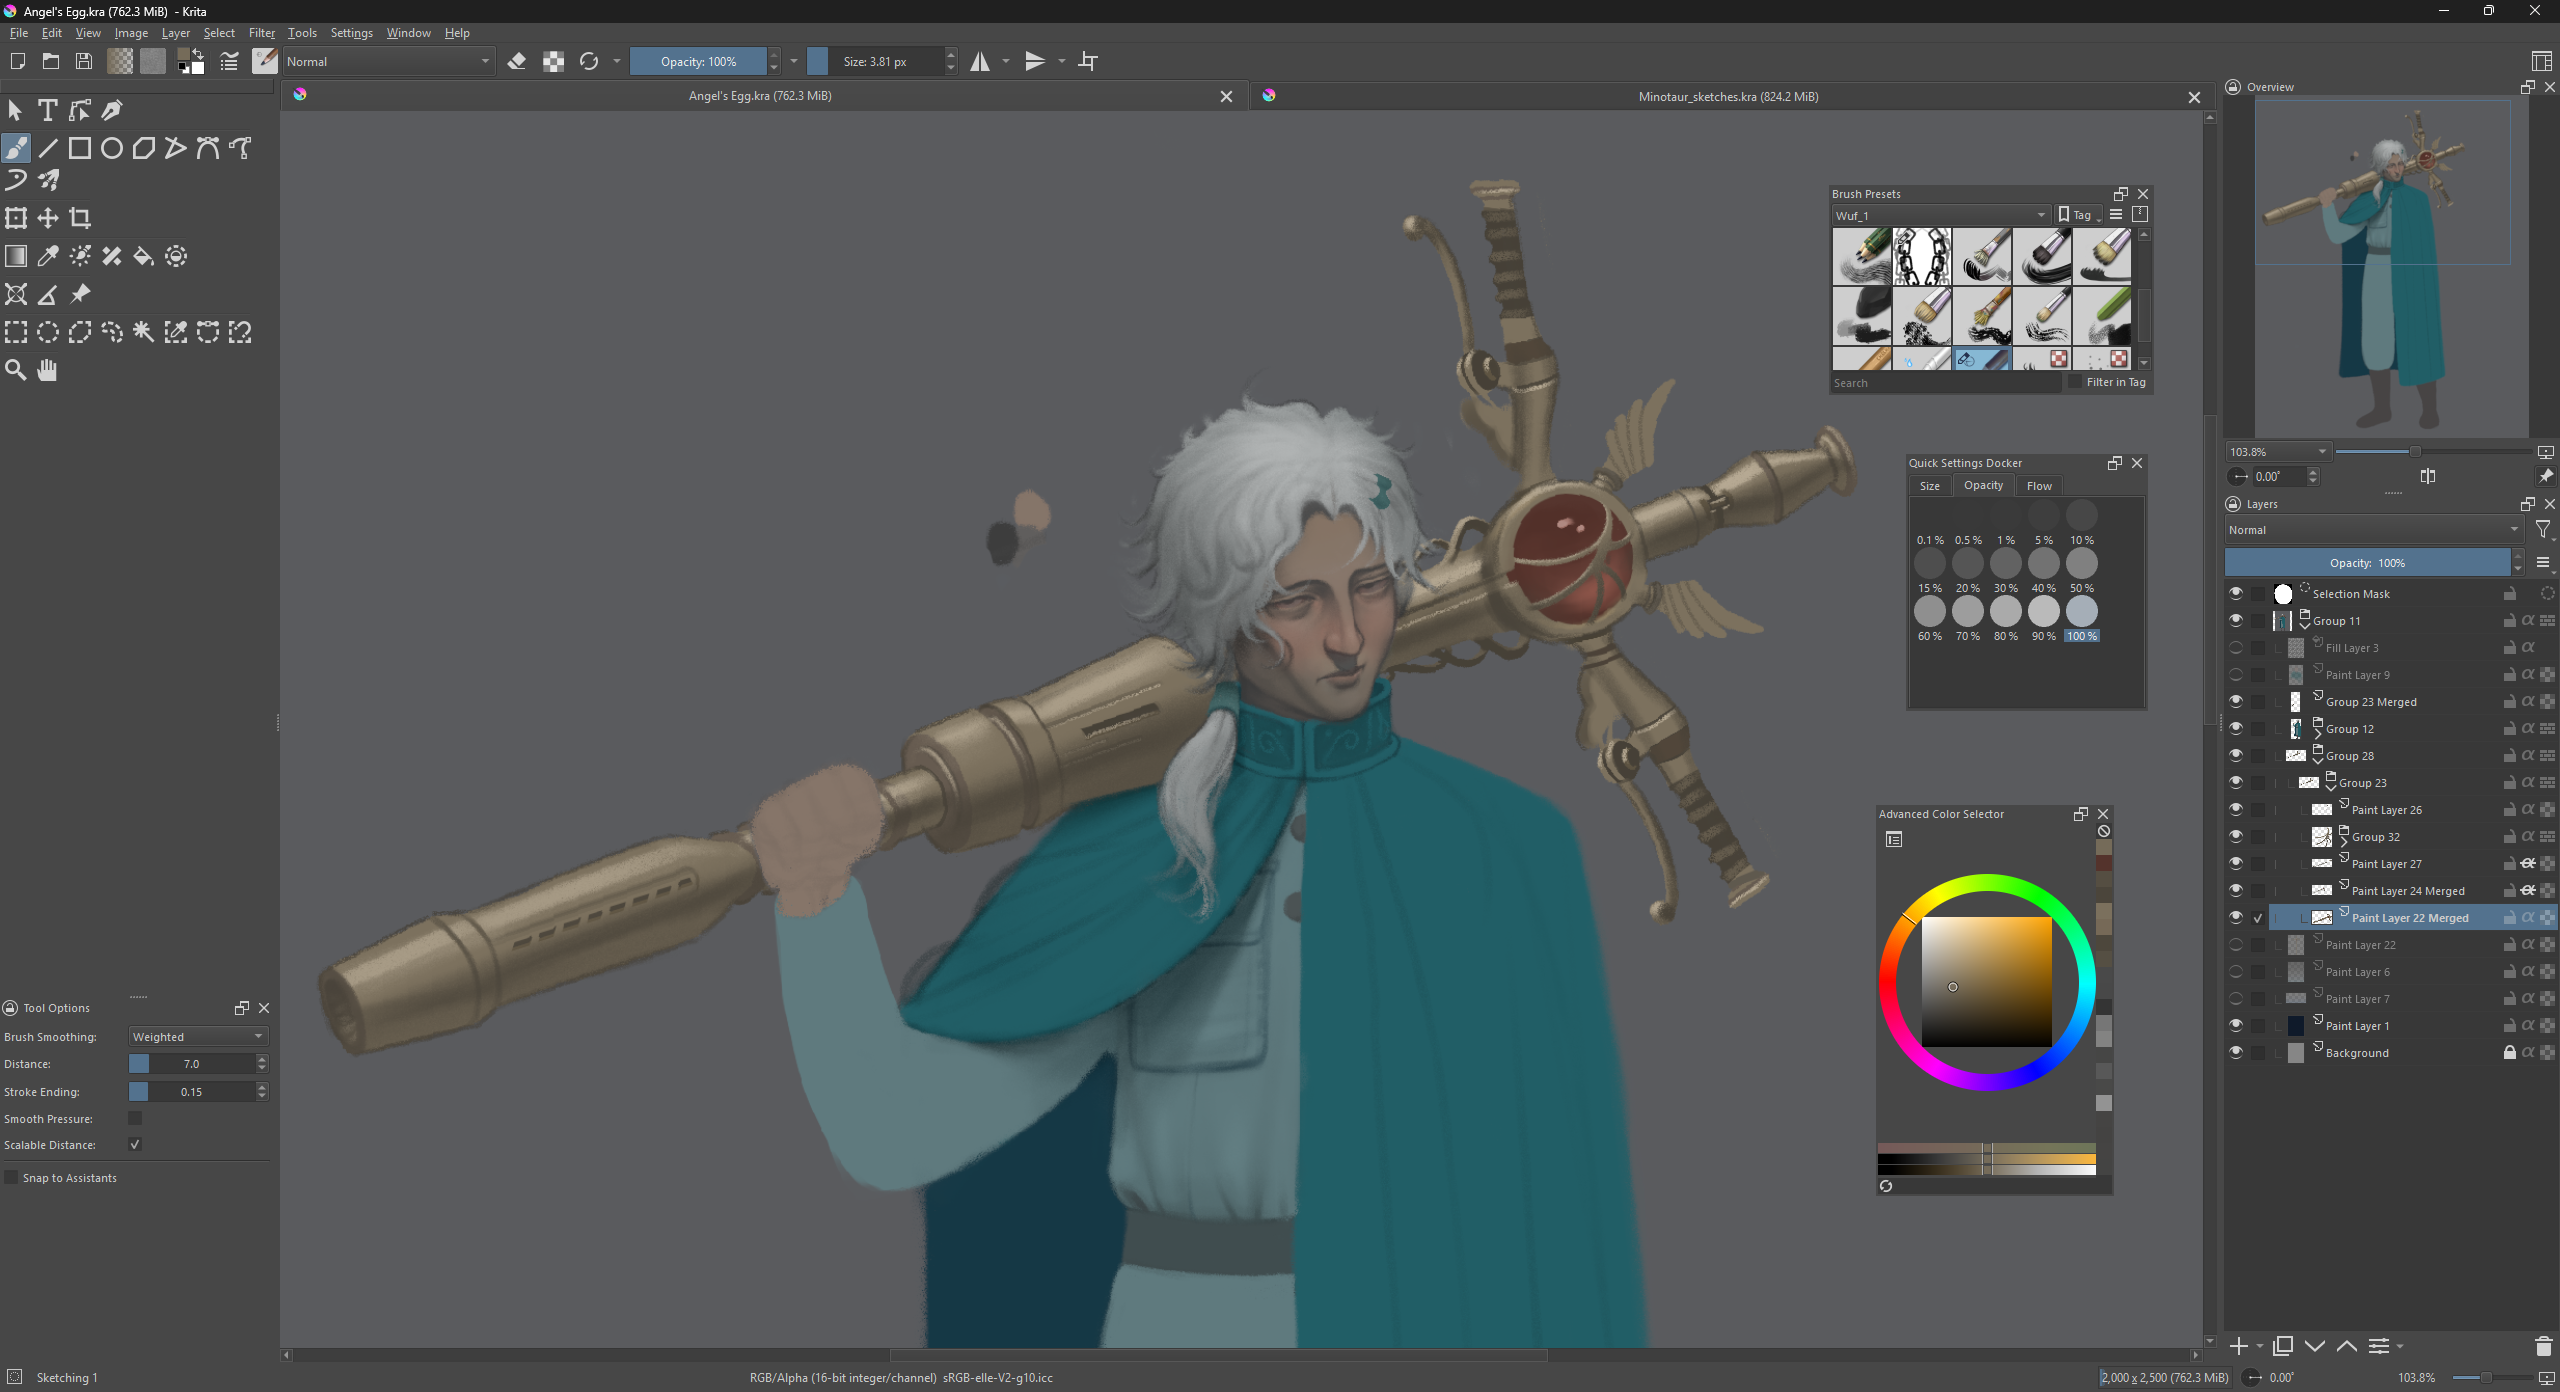Viewport: 2560px width, 1392px height.
Task: Activate the Zoom tool
Action: (x=16, y=370)
